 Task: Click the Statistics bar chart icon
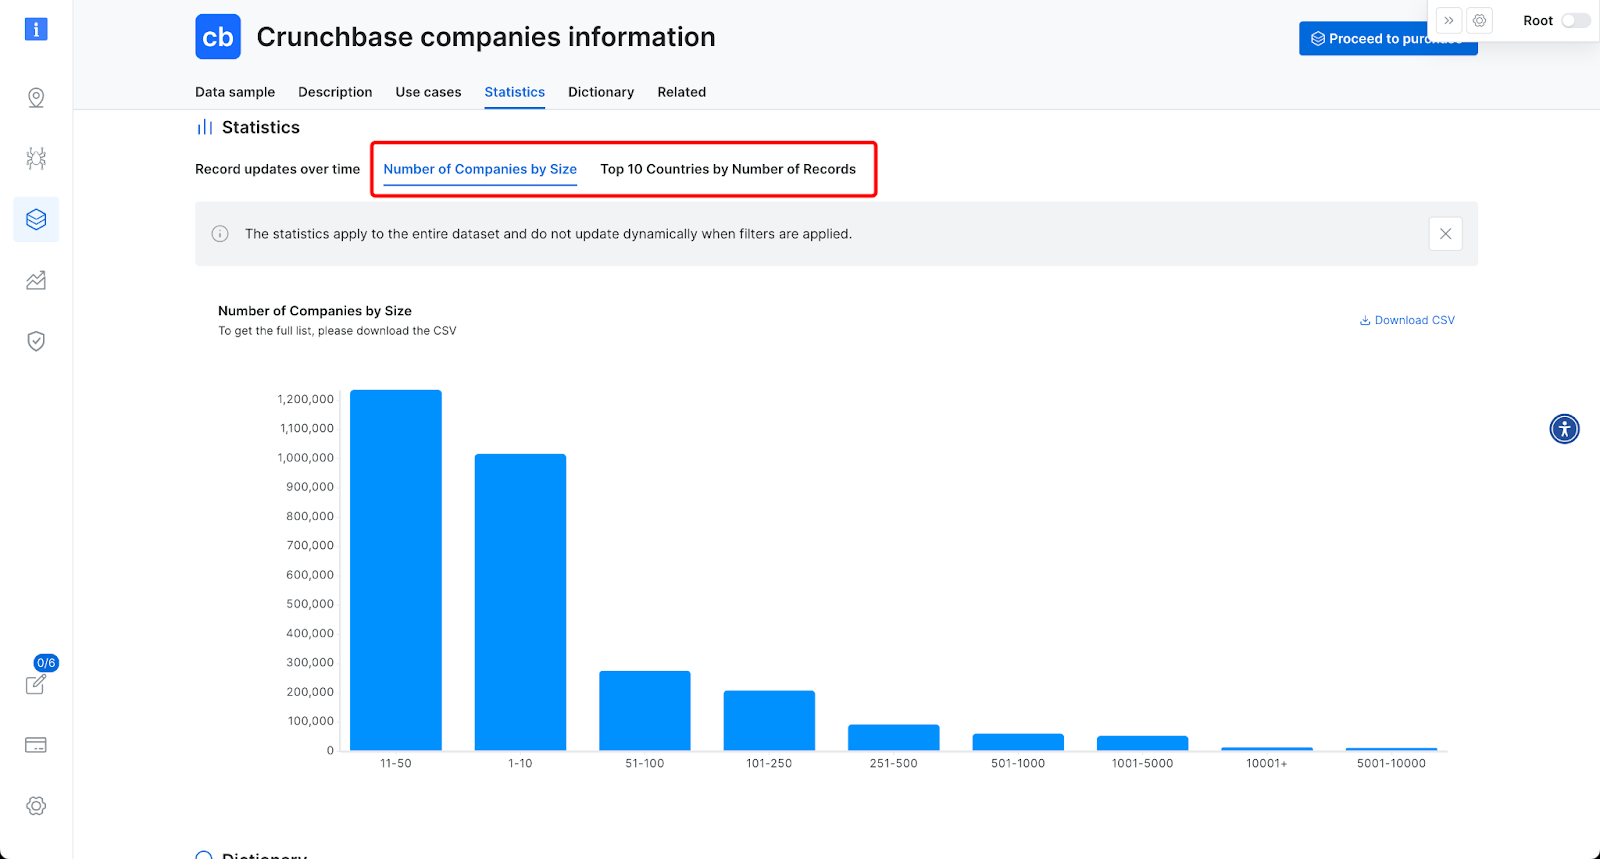pos(205,127)
